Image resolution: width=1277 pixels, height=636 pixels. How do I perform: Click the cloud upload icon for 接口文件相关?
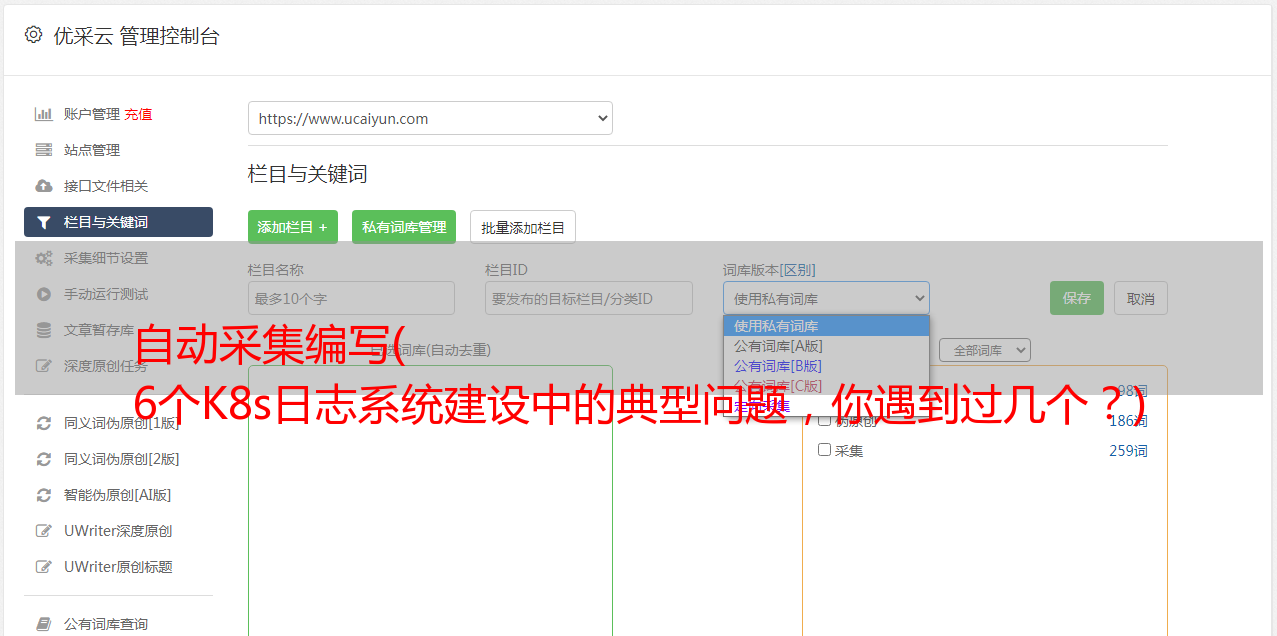click(44, 186)
